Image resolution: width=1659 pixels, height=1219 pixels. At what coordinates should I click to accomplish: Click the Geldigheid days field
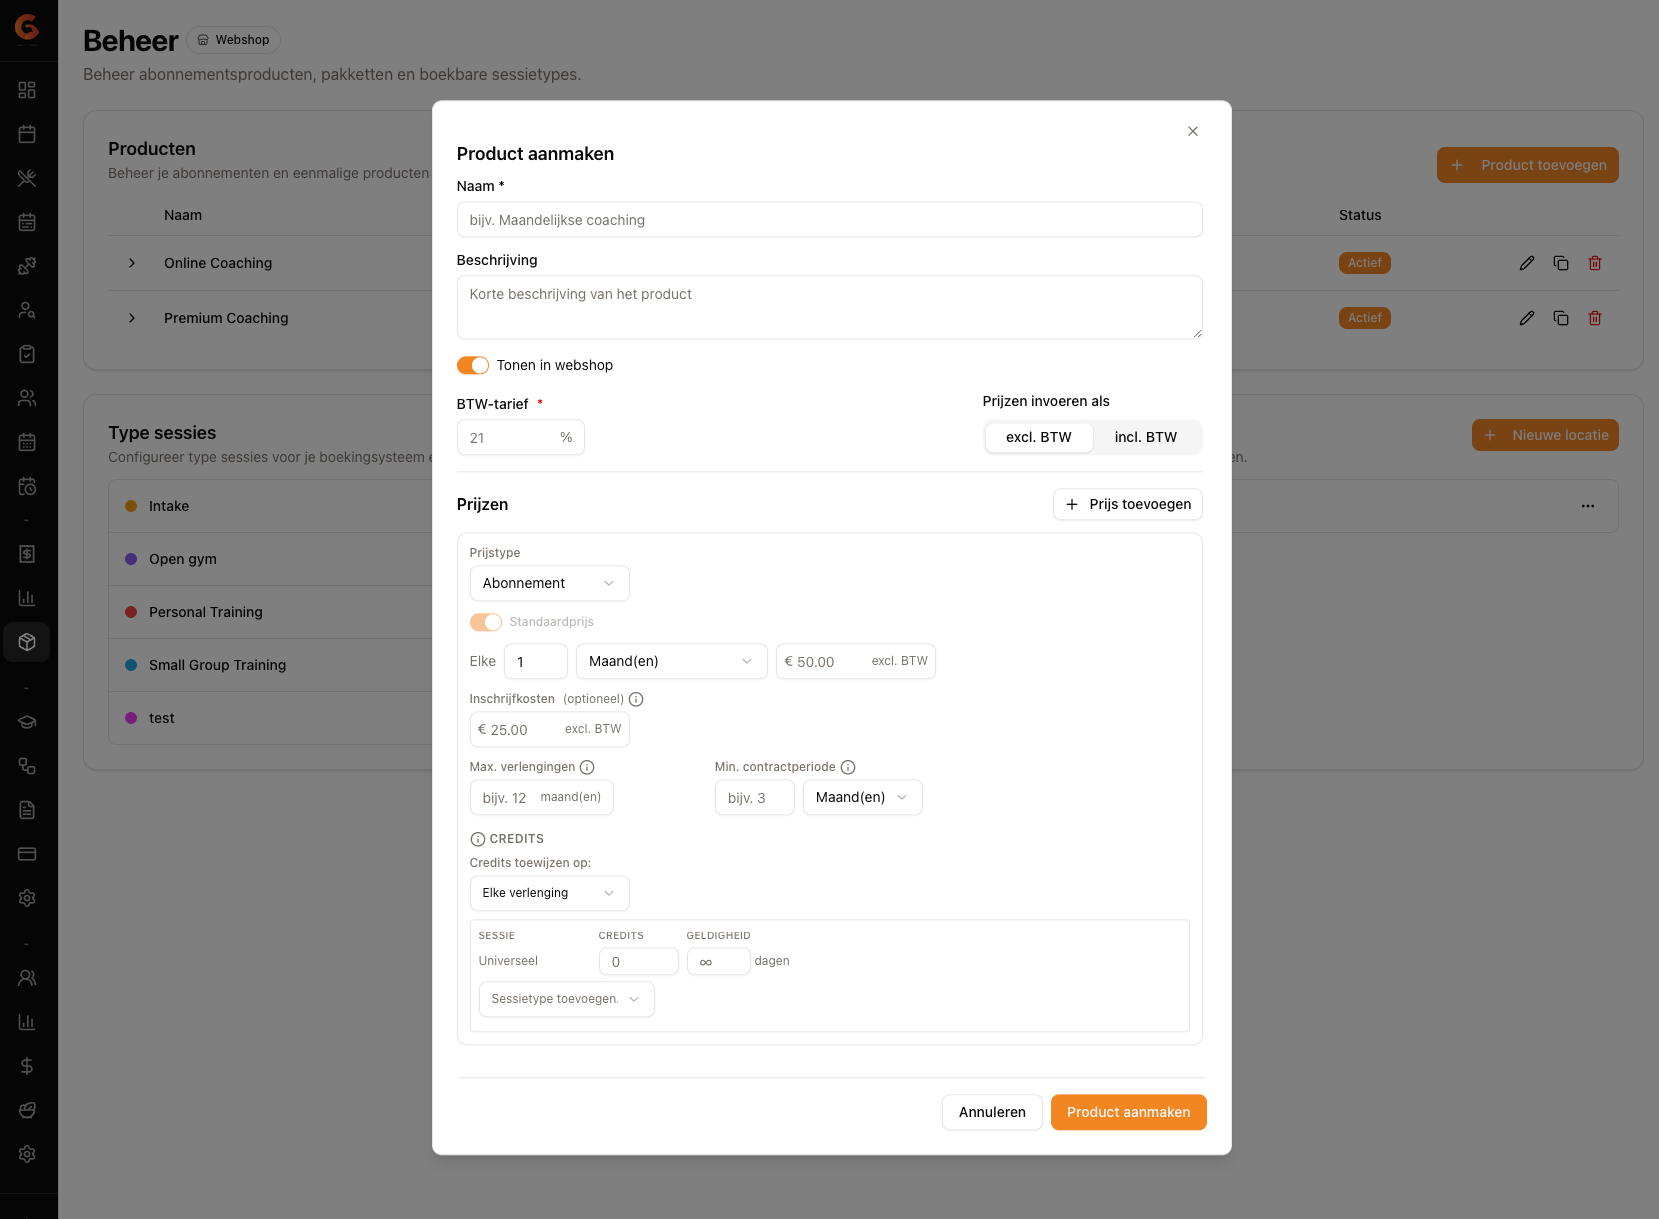719,961
